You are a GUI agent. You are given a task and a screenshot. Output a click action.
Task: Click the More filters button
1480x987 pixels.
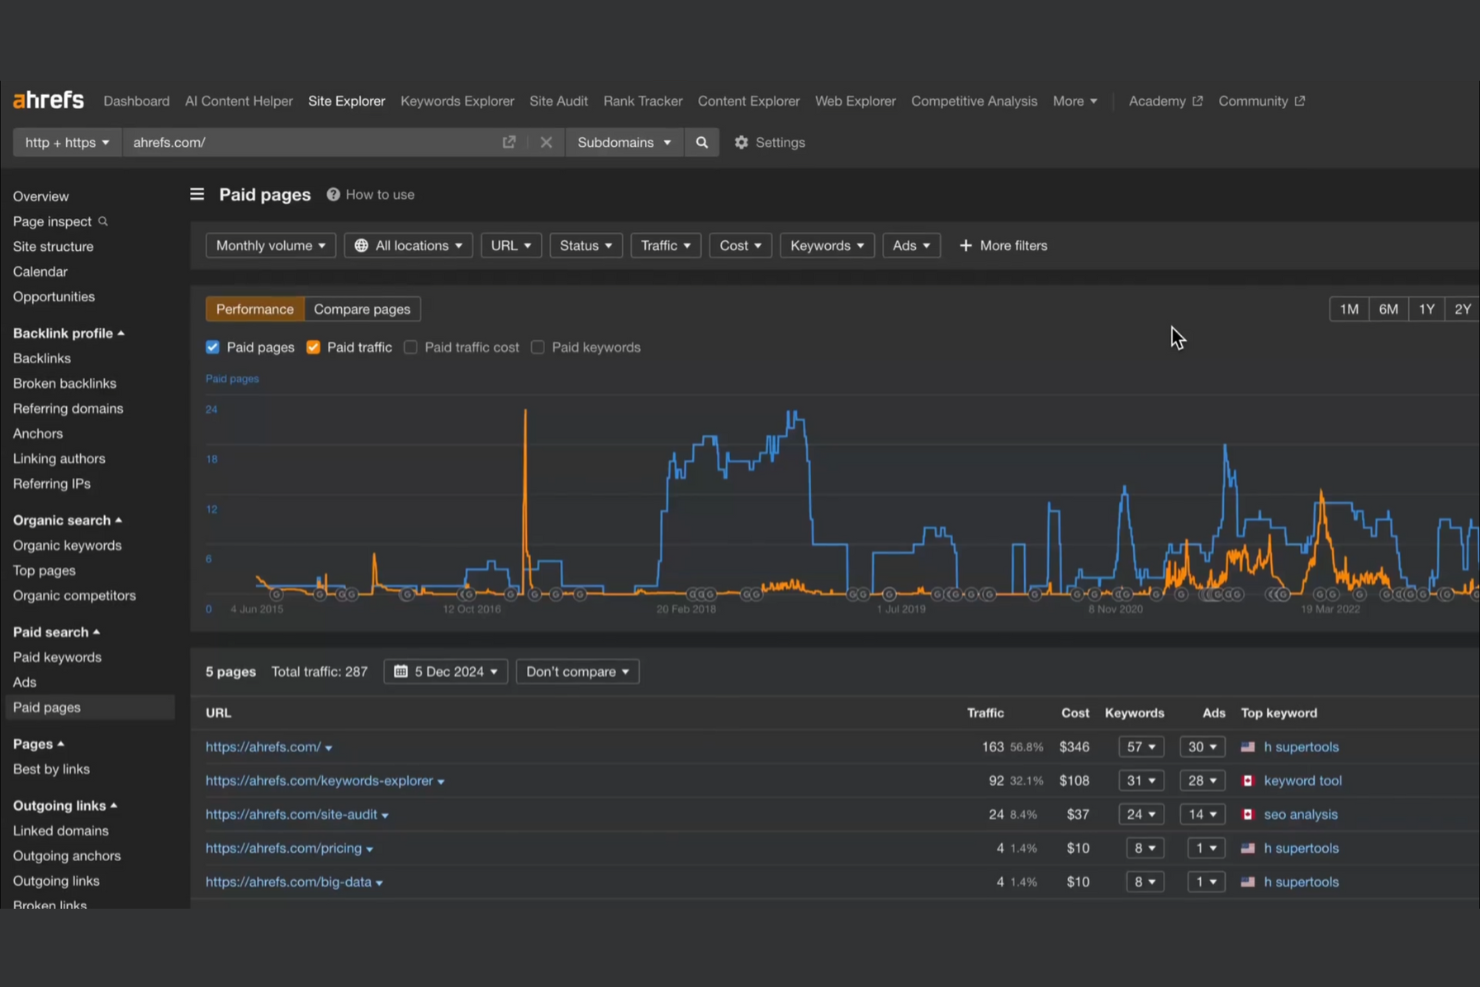1003,245
